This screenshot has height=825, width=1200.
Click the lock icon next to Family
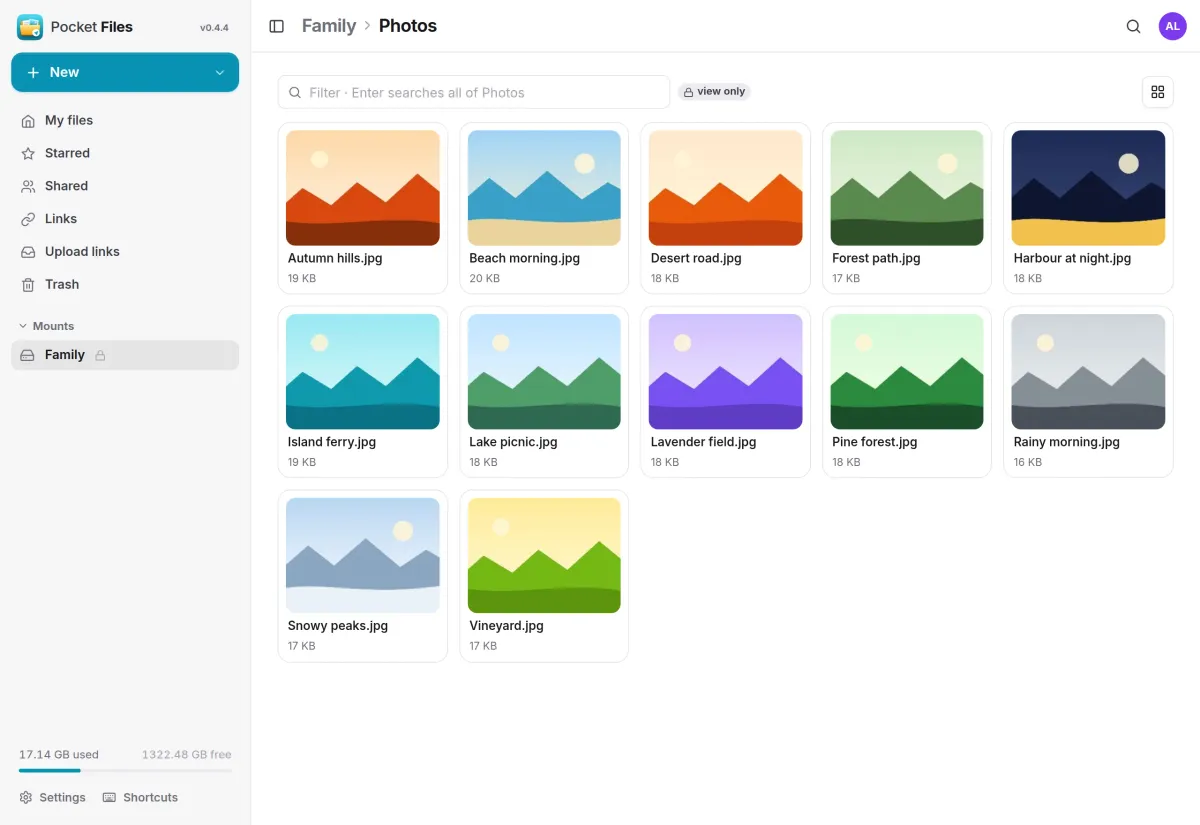tap(100, 356)
